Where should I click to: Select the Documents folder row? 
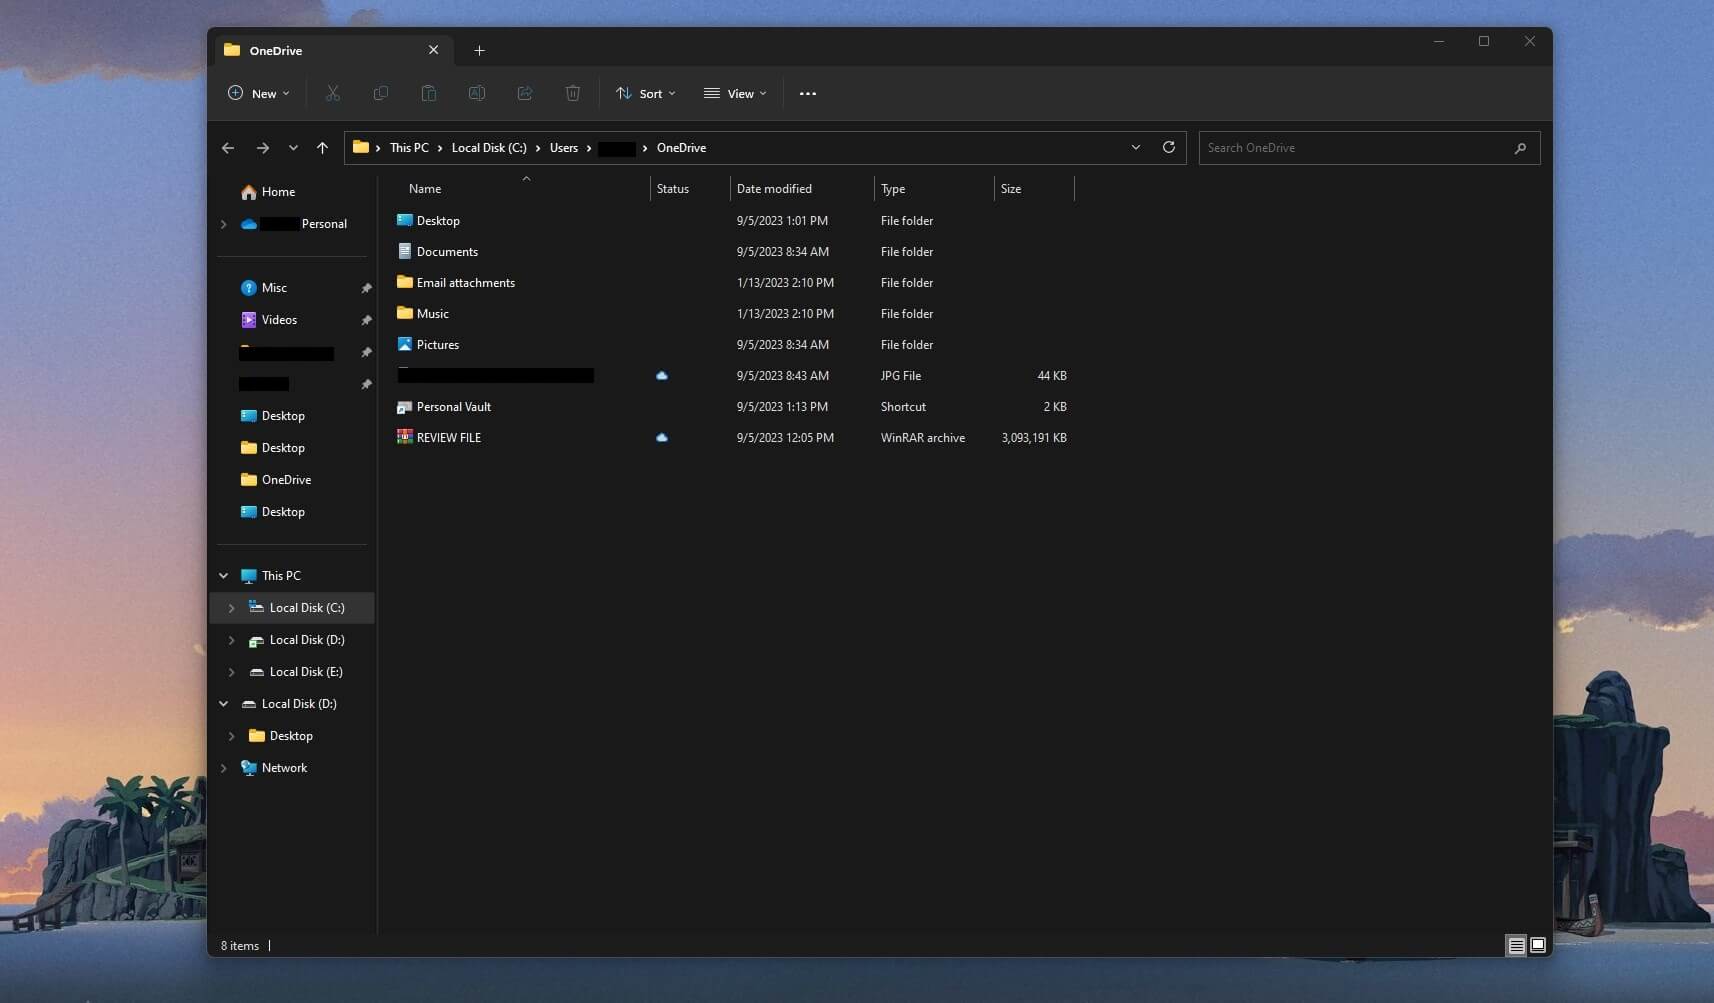coord(733,252)
